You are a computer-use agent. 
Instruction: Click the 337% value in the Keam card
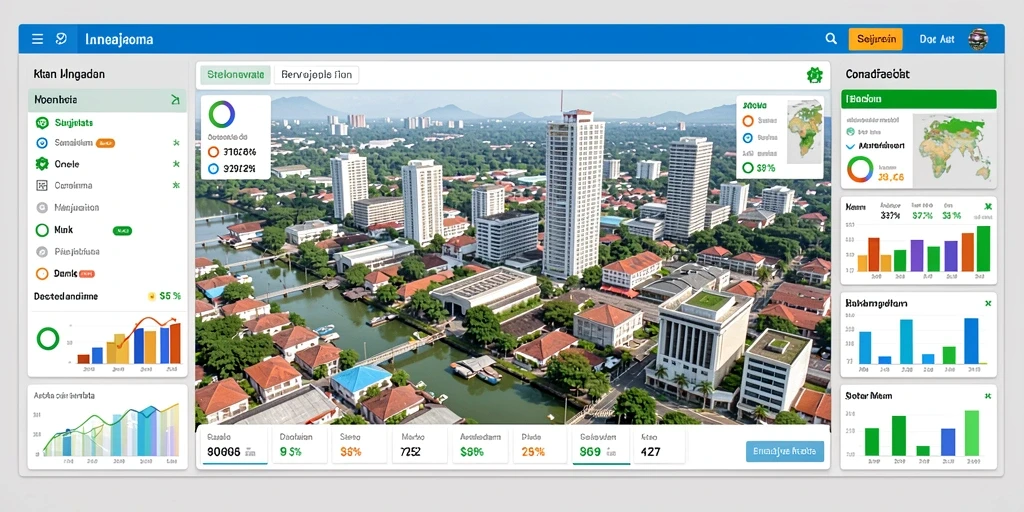pyautogui.click(x=889, y=215)
